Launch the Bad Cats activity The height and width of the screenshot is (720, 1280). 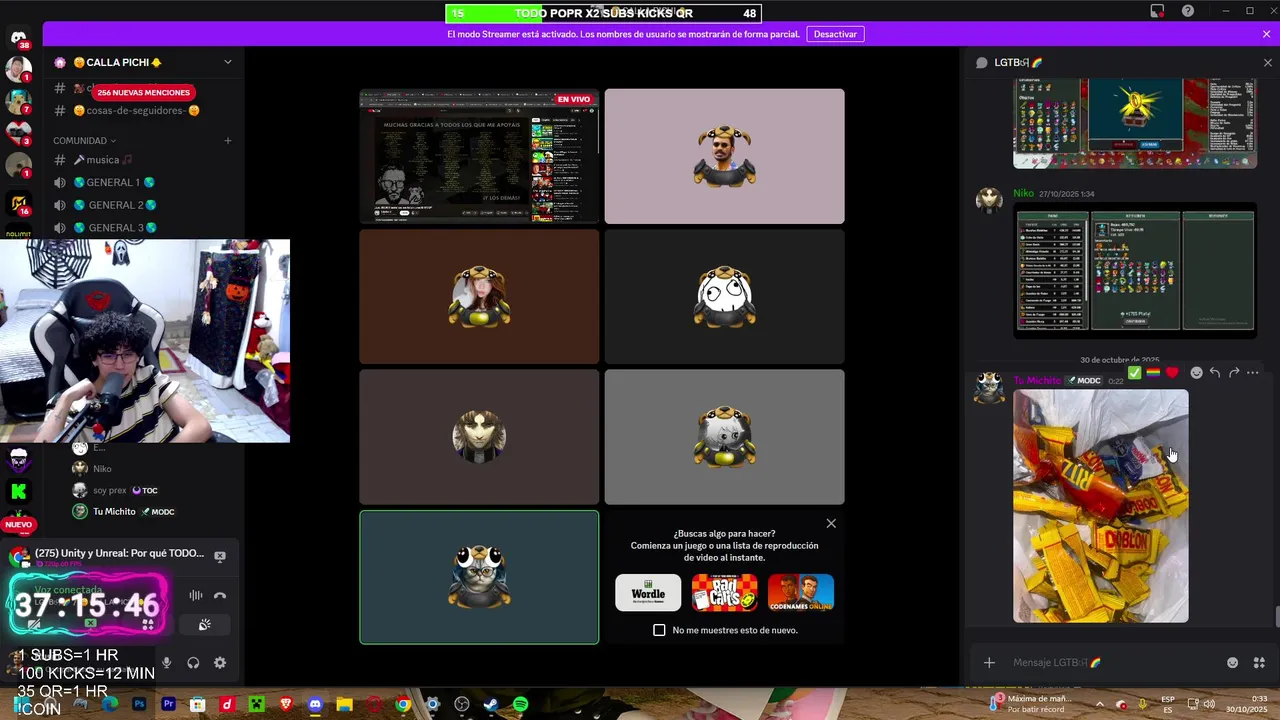tap(725, 593)
